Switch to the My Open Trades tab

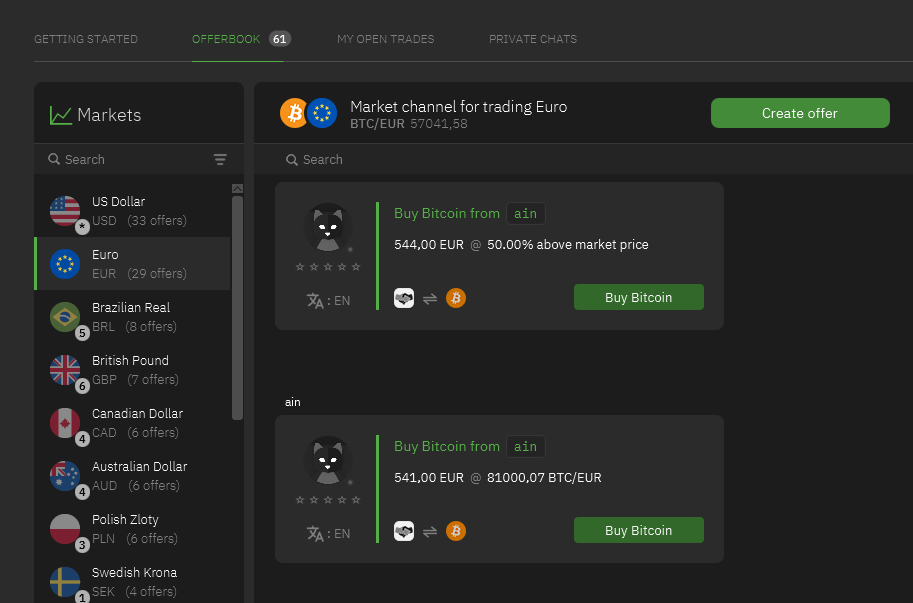(x=385, y=39)
